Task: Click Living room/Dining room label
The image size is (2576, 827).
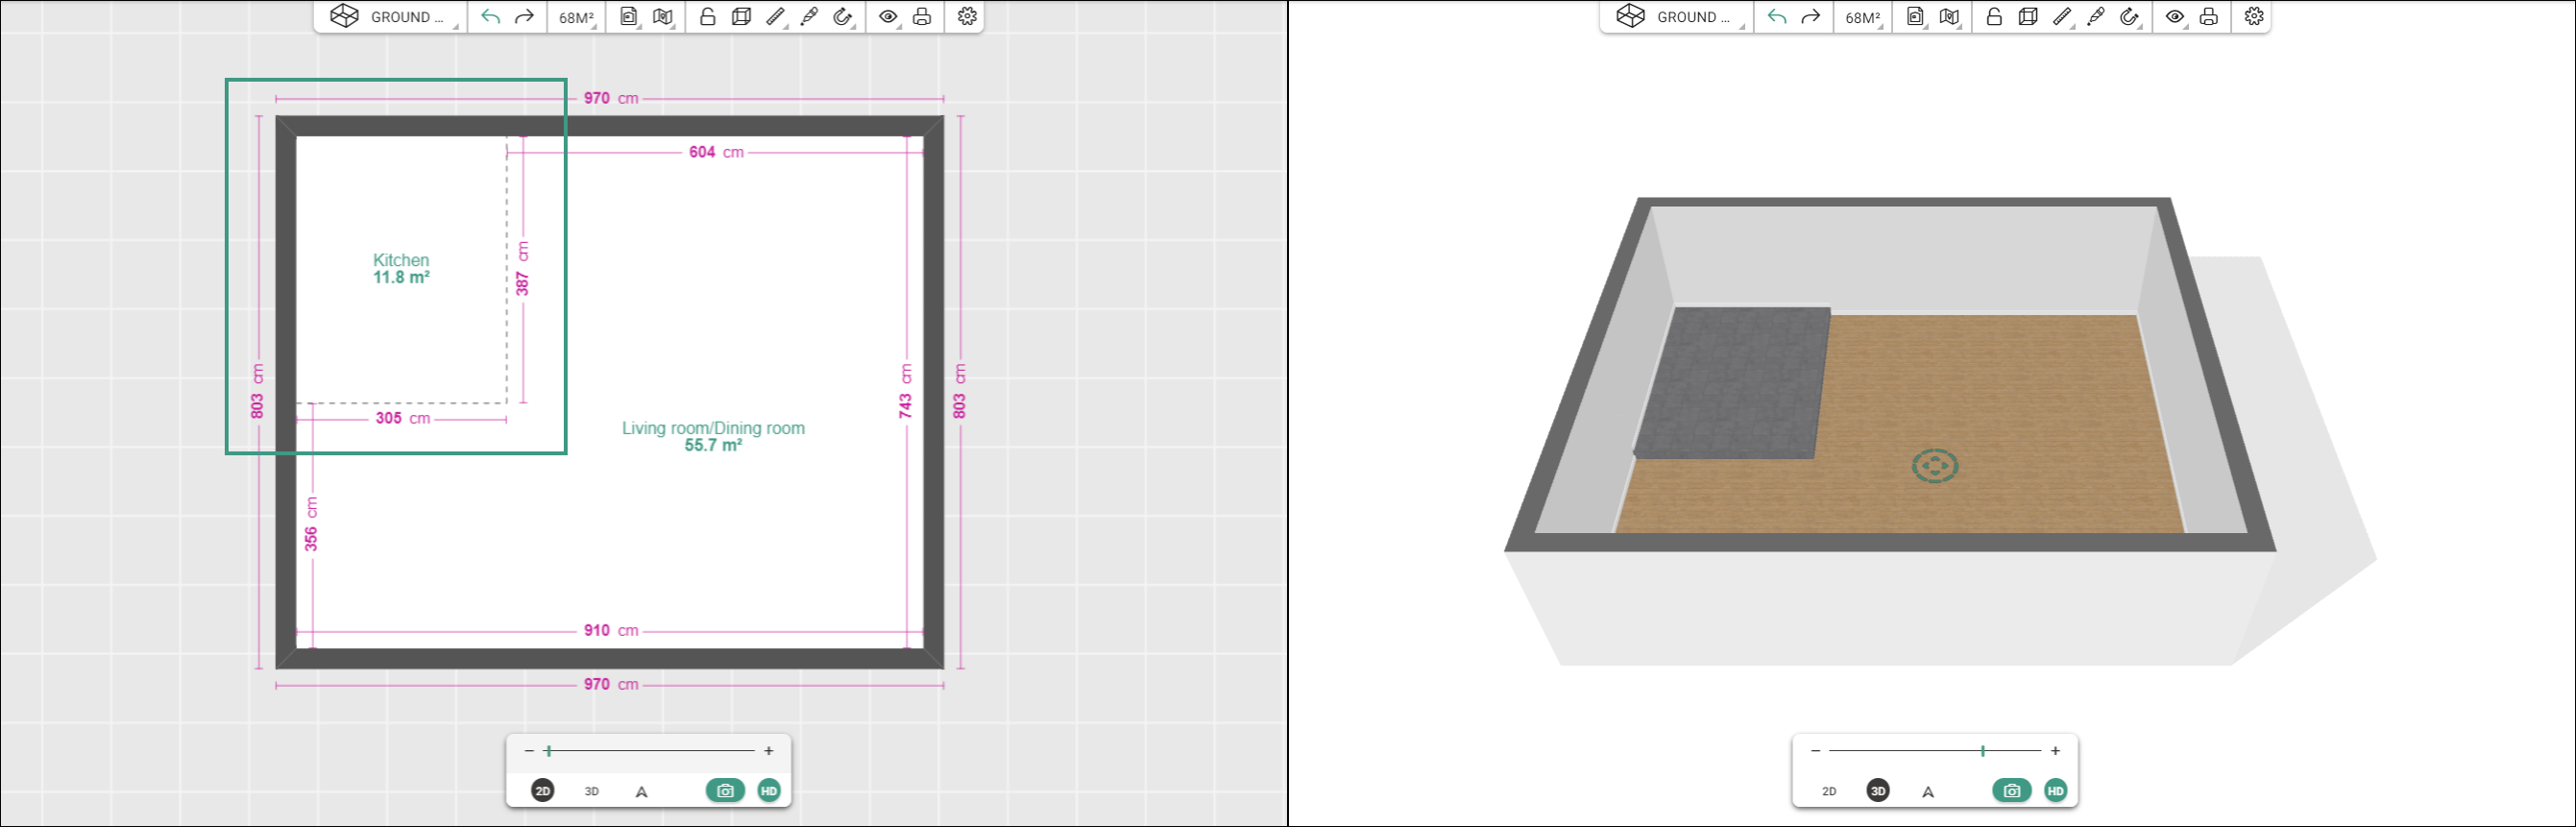Action: coord(713,428)
